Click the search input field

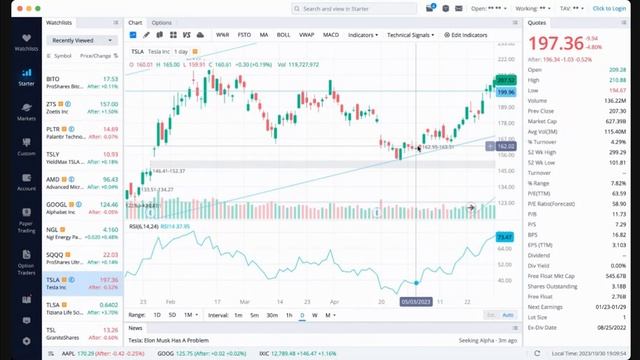point(354,9)
